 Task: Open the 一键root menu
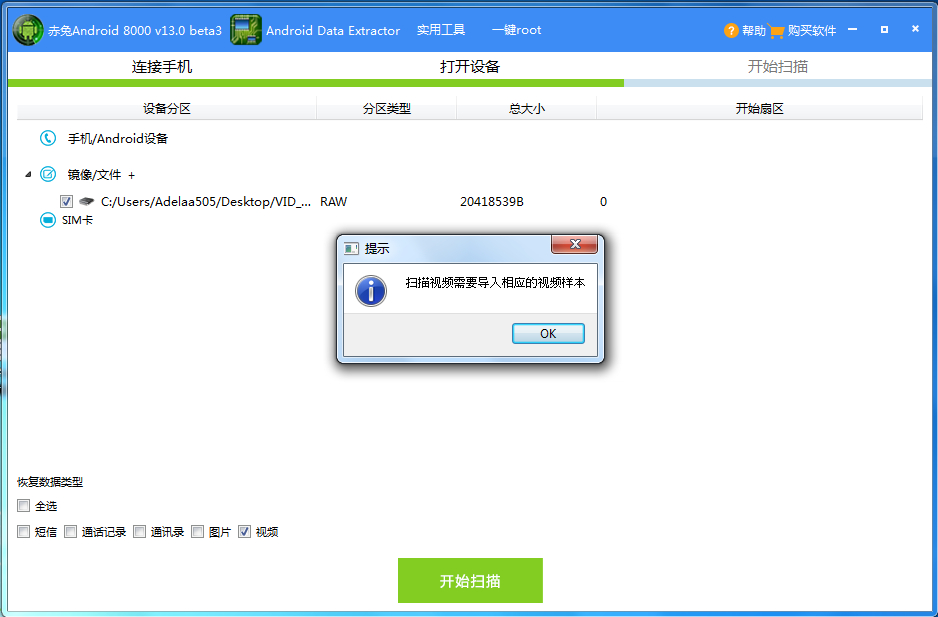point(516,30)
